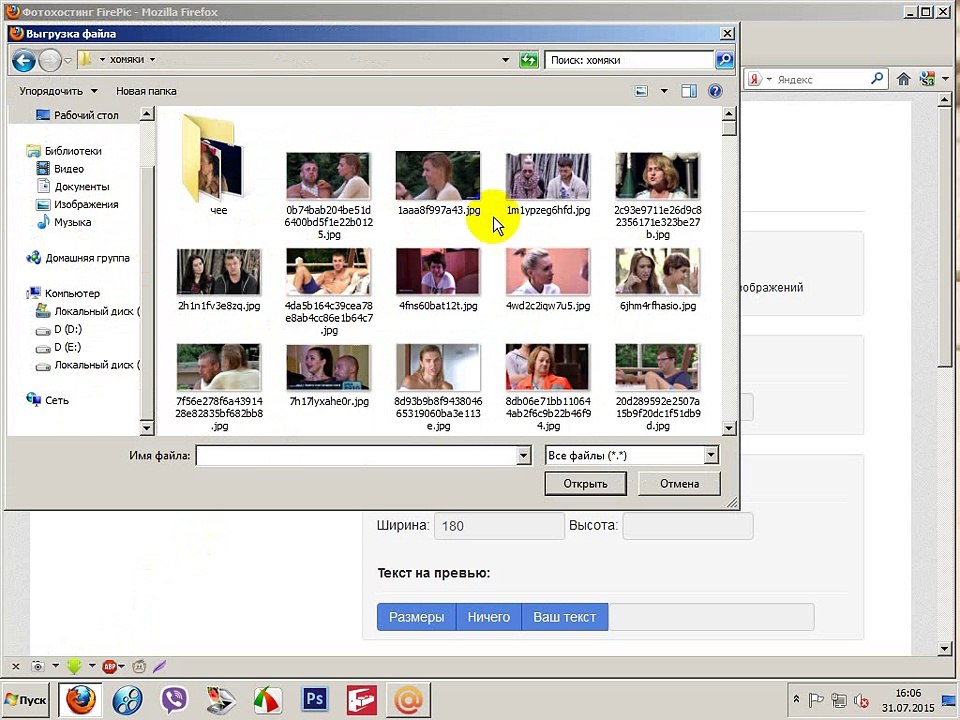Click the 'Открыть' button
Image resolution: width=960 pixels, height=720 pixels.
click(x=585, y=484)
